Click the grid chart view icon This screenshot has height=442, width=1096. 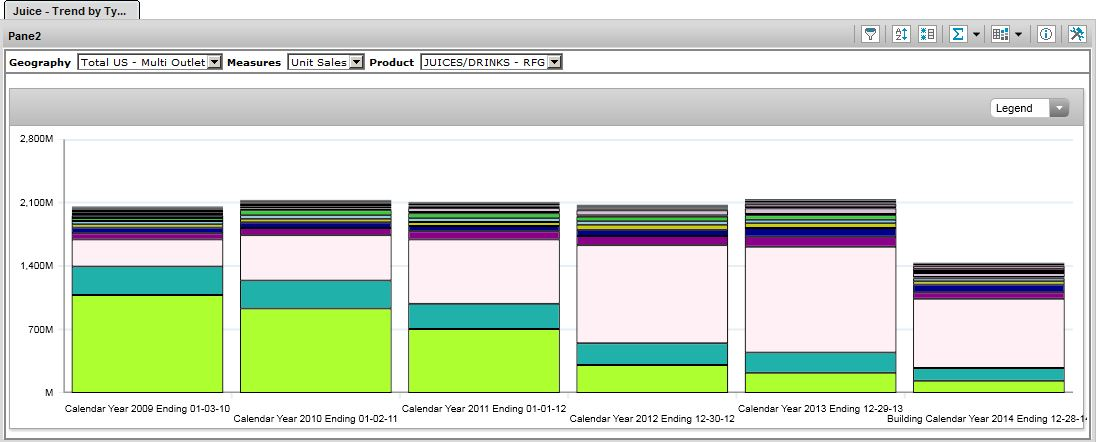(1000, 34)
